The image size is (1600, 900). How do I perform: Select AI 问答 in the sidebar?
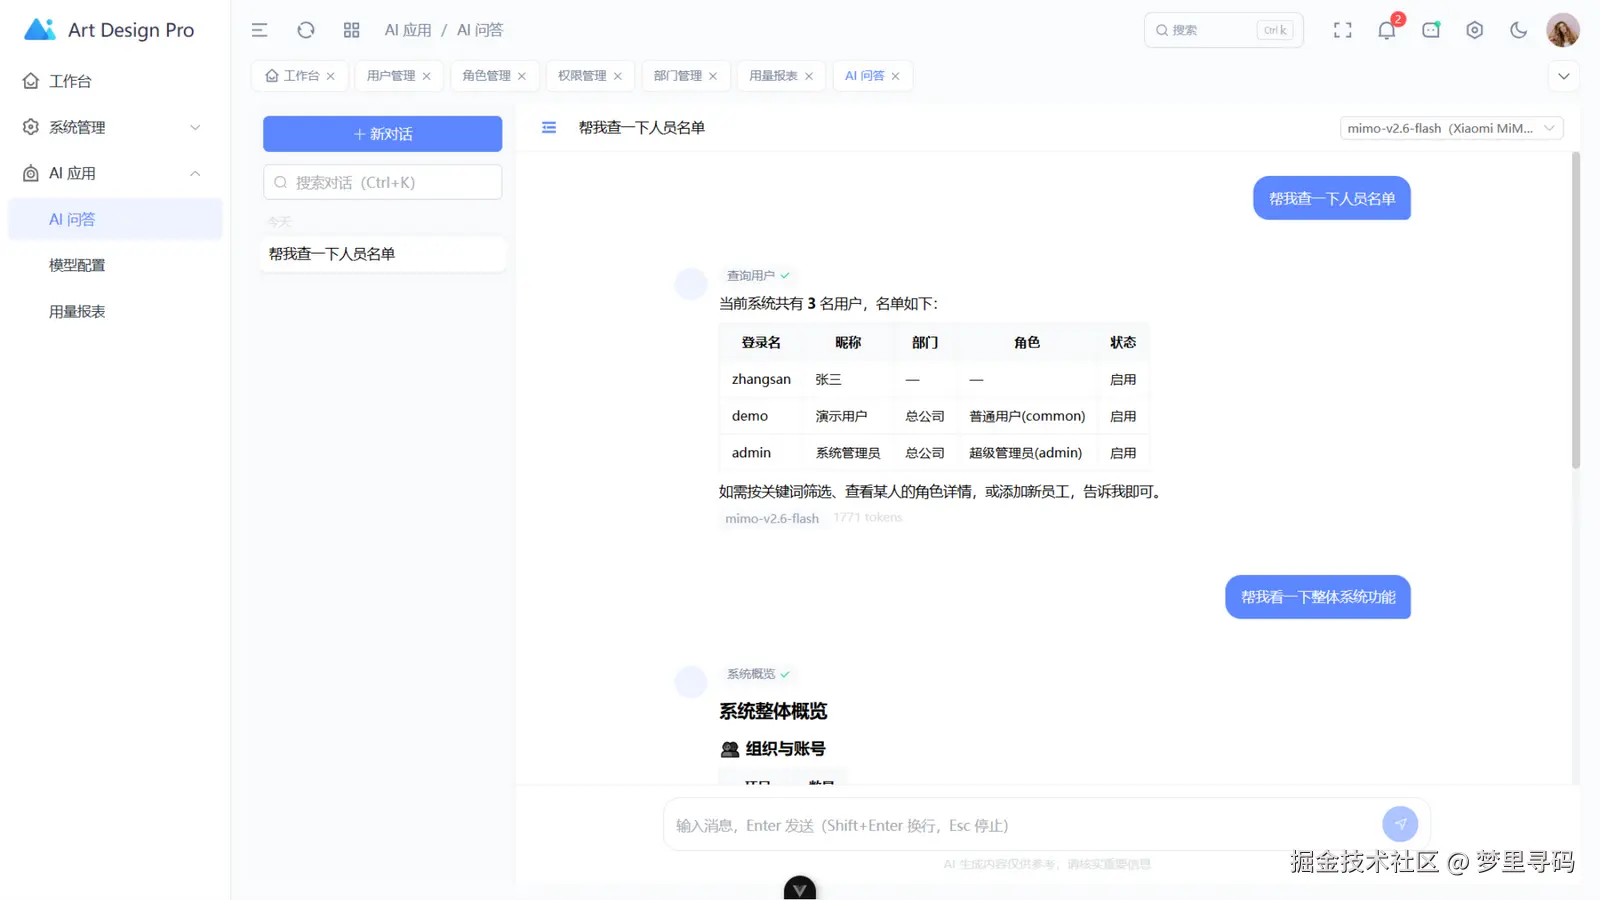click(x=115, y=219)
